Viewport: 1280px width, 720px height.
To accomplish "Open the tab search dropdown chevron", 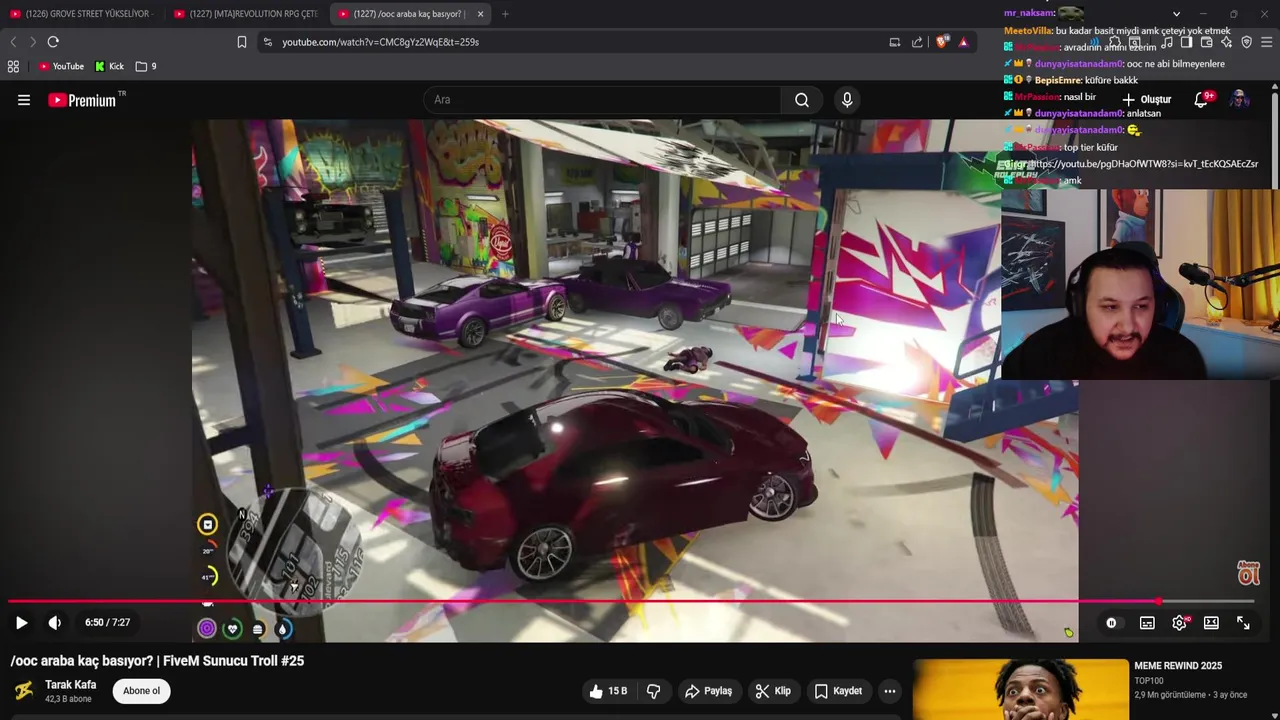I will point(1176,14).
